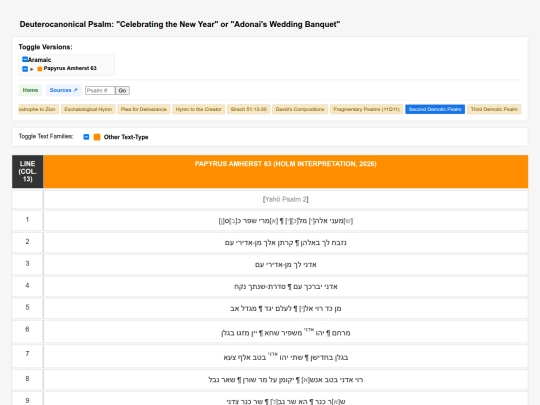Click line number 6 cell
540x405 pixels.
28,331
